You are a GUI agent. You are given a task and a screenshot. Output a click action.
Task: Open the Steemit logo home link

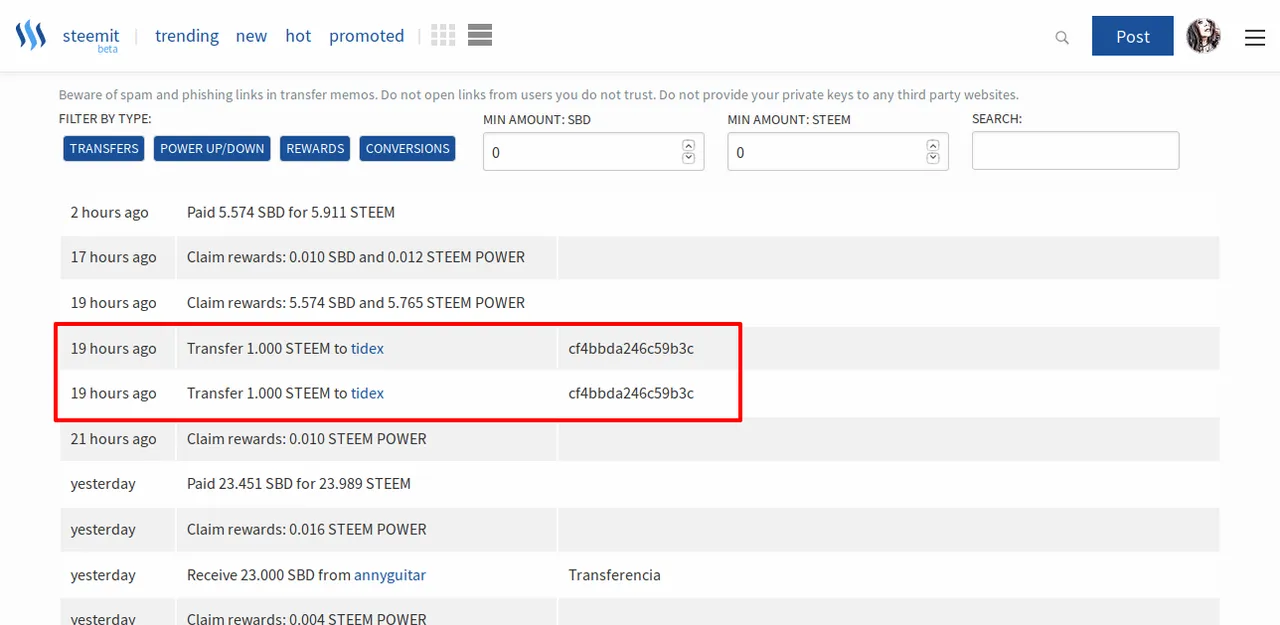click(x=31, y=37)
